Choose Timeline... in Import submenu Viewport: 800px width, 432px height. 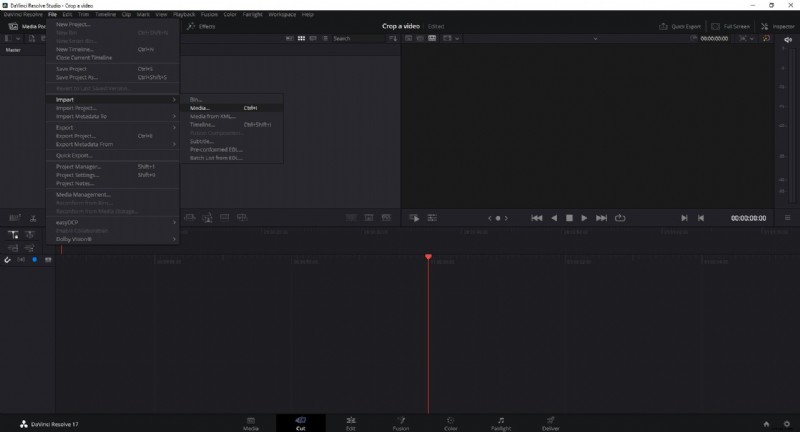232,124
